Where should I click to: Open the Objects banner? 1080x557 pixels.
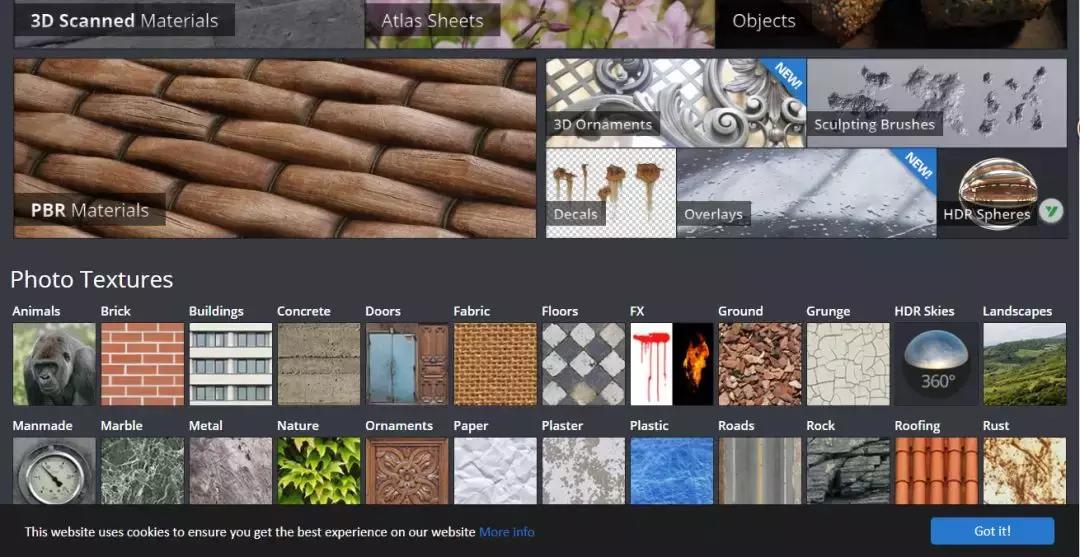(891, 24)
